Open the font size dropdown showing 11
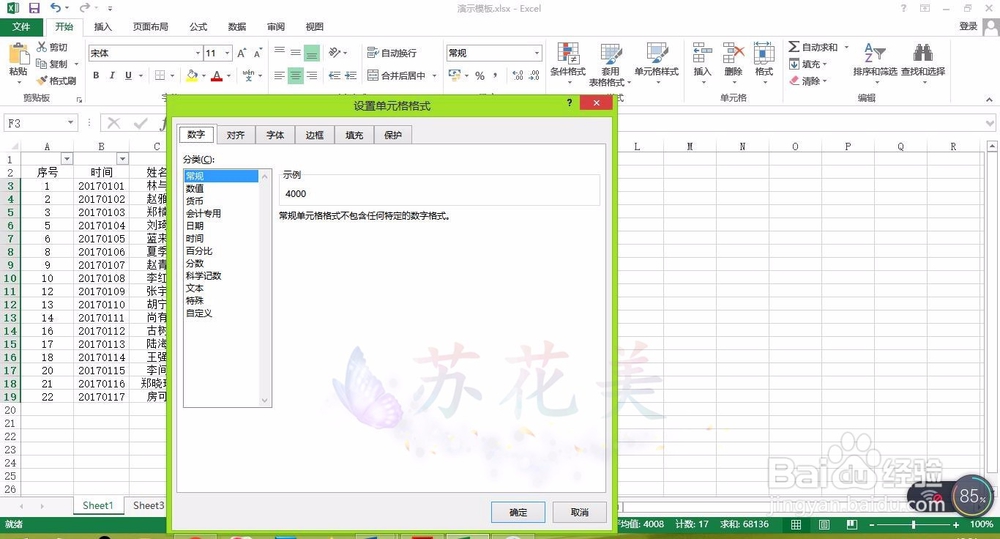The image size is (1000, 539). click(227, 53)
